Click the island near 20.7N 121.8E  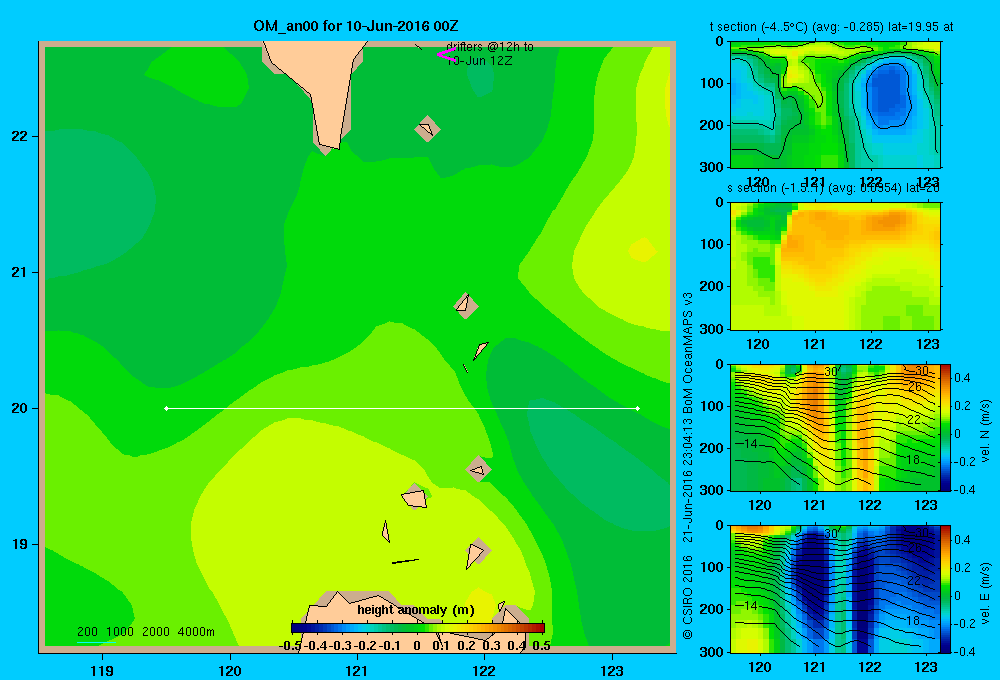466,306
